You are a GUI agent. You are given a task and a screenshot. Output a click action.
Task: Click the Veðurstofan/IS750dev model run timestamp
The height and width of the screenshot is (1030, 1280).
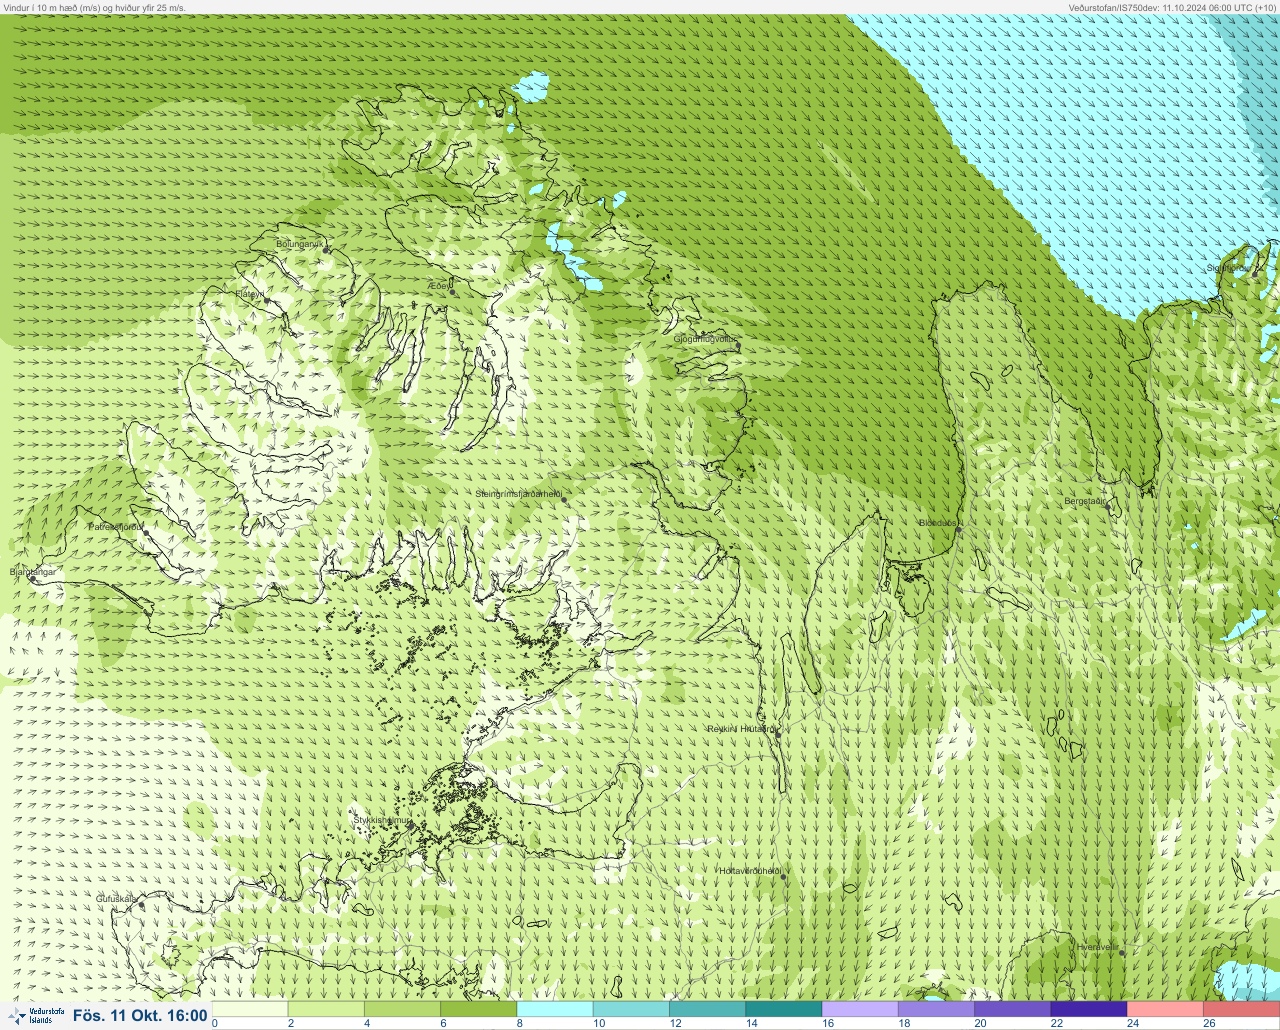(1172, 7)
